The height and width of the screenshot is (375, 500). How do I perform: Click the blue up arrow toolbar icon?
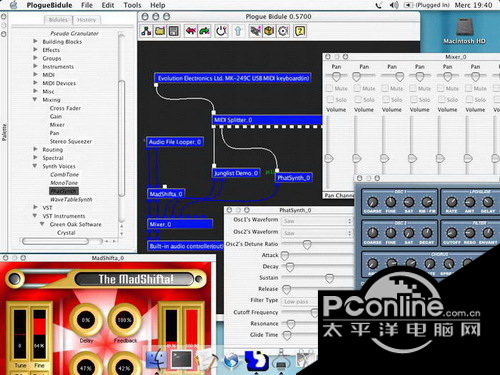point(238,31)
